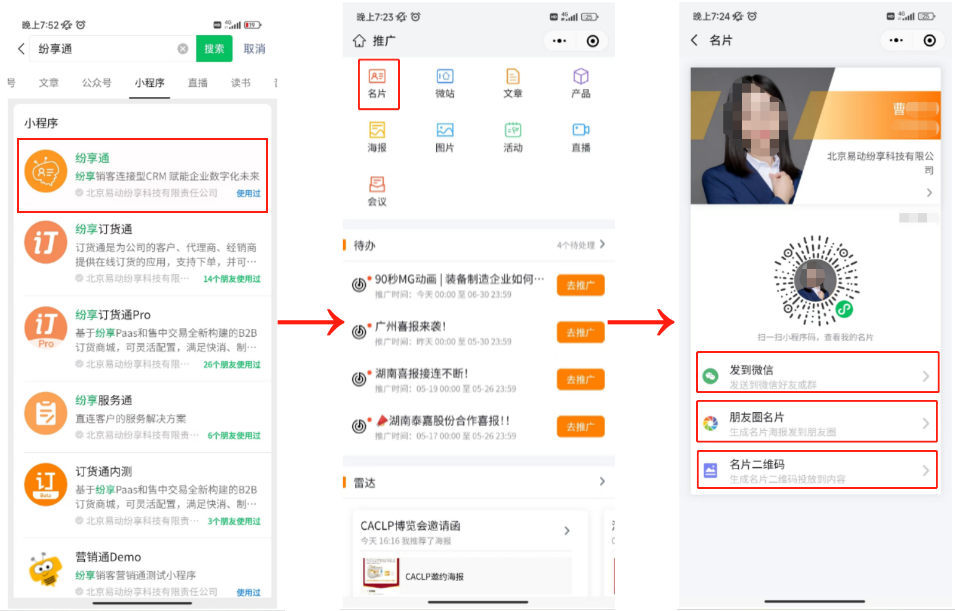Open the 名片二维码 row chevron
Screen dimensions: 955x611
point(926,470)
